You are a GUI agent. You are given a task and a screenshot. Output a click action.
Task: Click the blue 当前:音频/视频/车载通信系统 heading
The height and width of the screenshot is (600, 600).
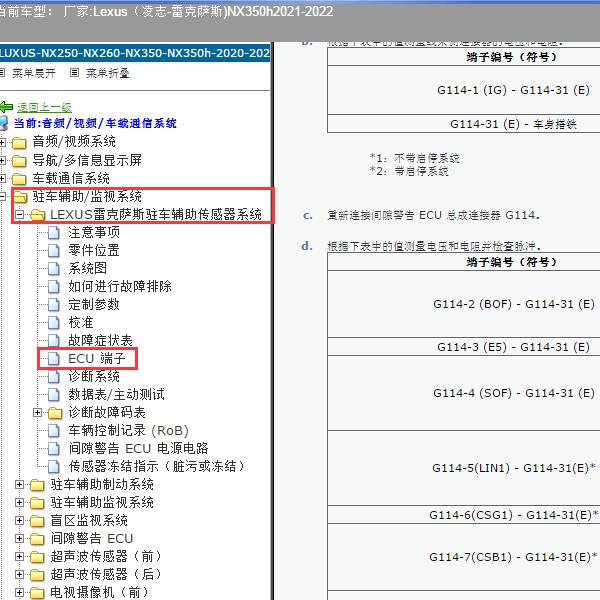coord(95,123)
